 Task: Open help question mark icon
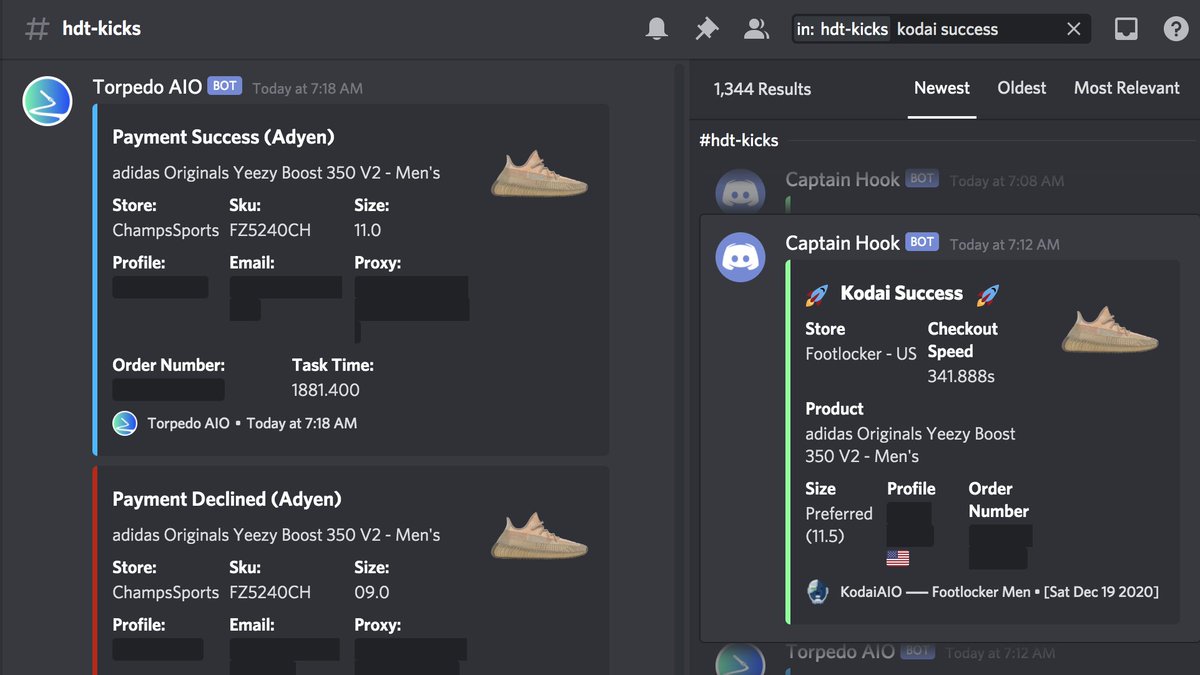pos(1176,29)
